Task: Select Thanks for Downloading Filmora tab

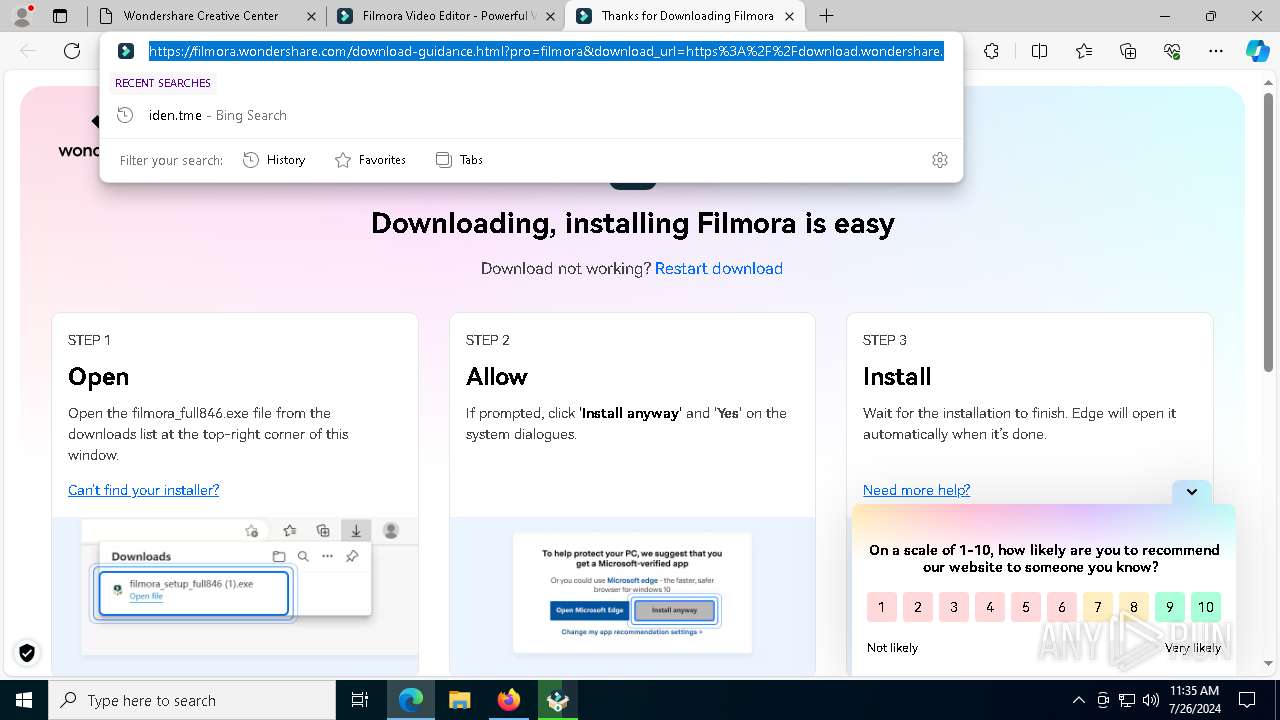Action: click(x=687, y=16)
